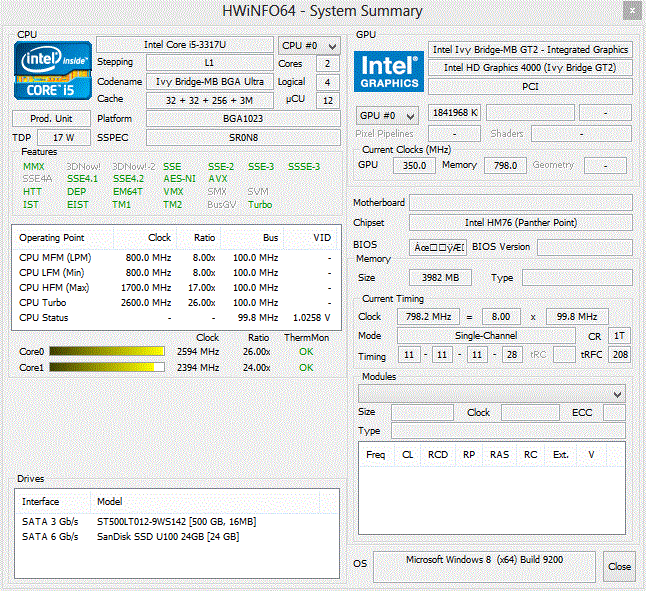Click the Prod. Unit button

coord(51,119)
